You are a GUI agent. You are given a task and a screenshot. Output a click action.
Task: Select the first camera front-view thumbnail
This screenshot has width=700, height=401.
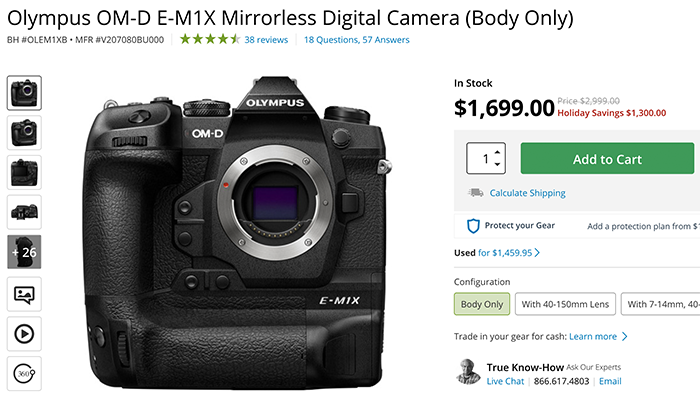pos(24,93)
